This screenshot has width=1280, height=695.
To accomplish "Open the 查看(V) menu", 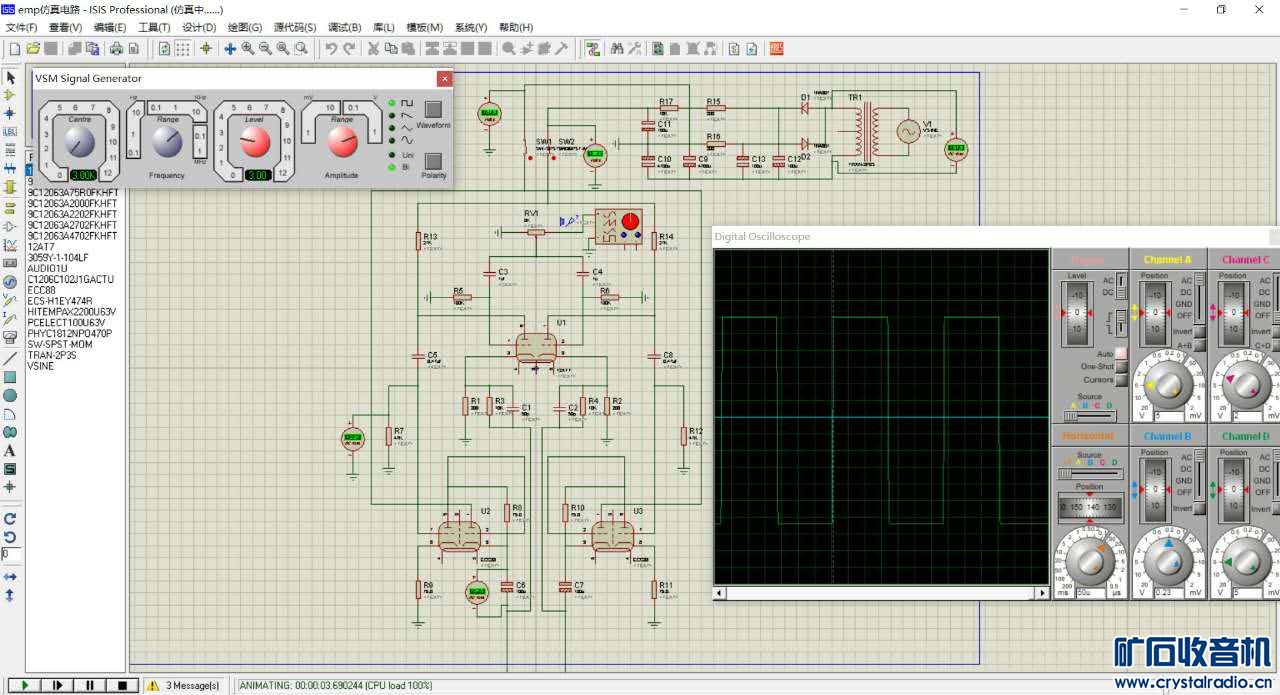I will 65,28.
